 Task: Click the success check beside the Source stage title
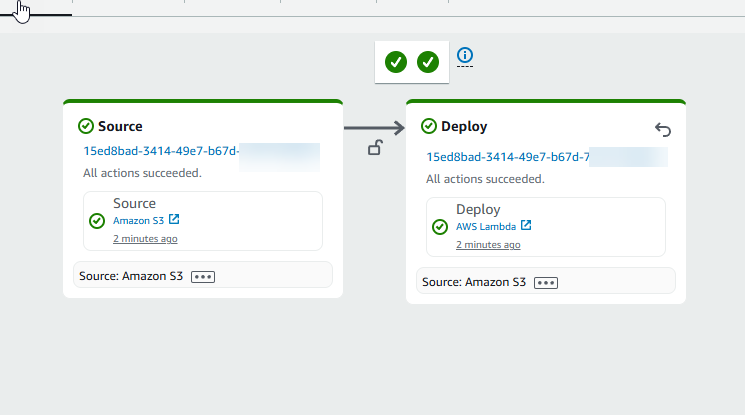[86, 126]
